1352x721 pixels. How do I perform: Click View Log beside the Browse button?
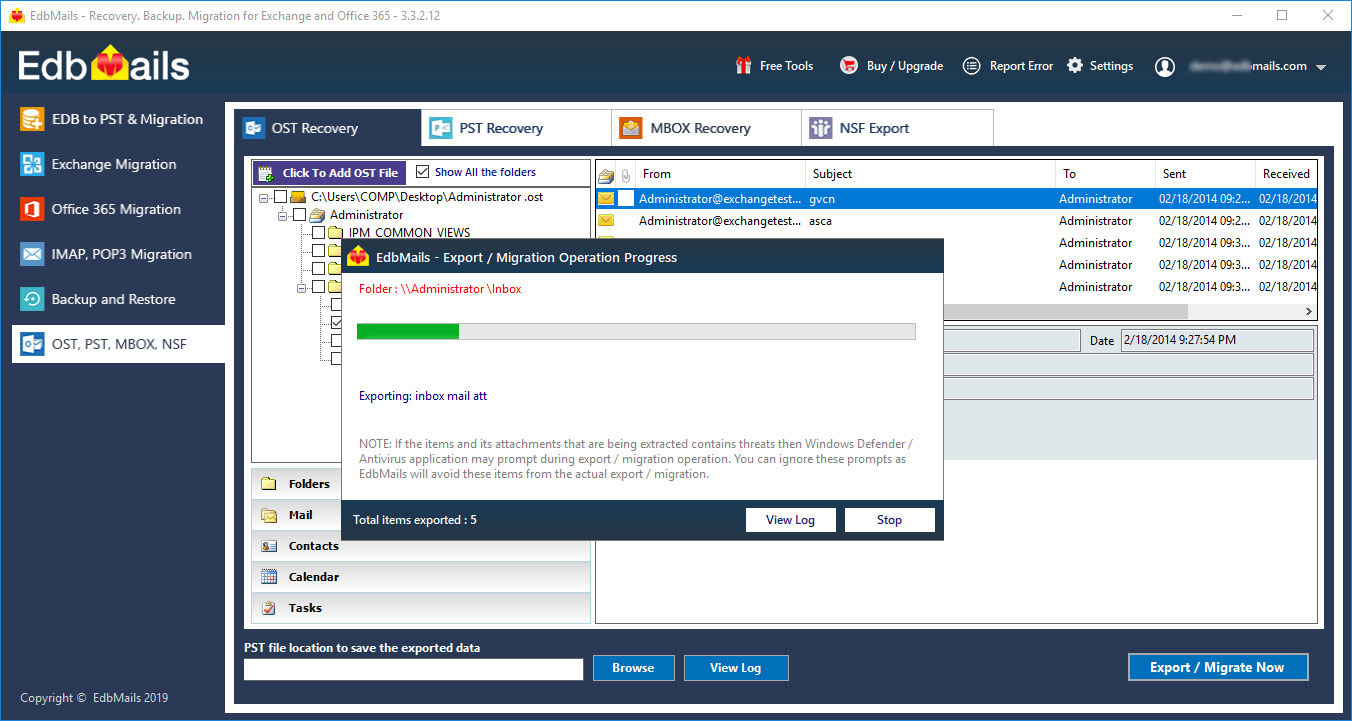click(x=736, y=668)
